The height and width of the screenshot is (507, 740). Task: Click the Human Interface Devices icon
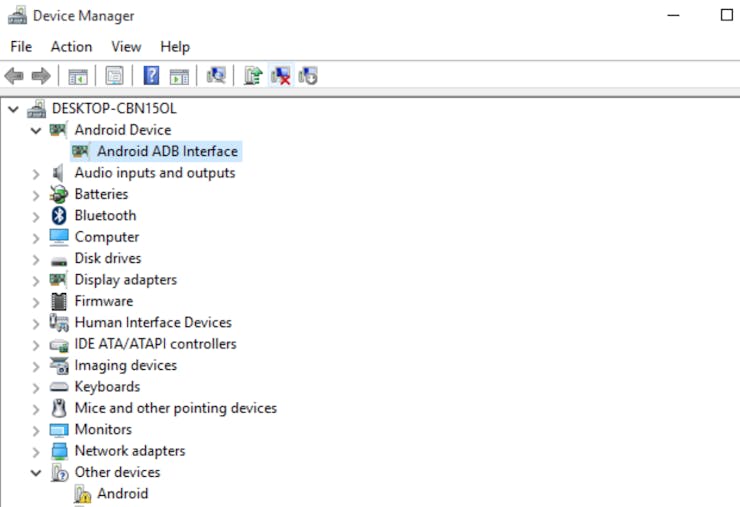click(59, 322)
